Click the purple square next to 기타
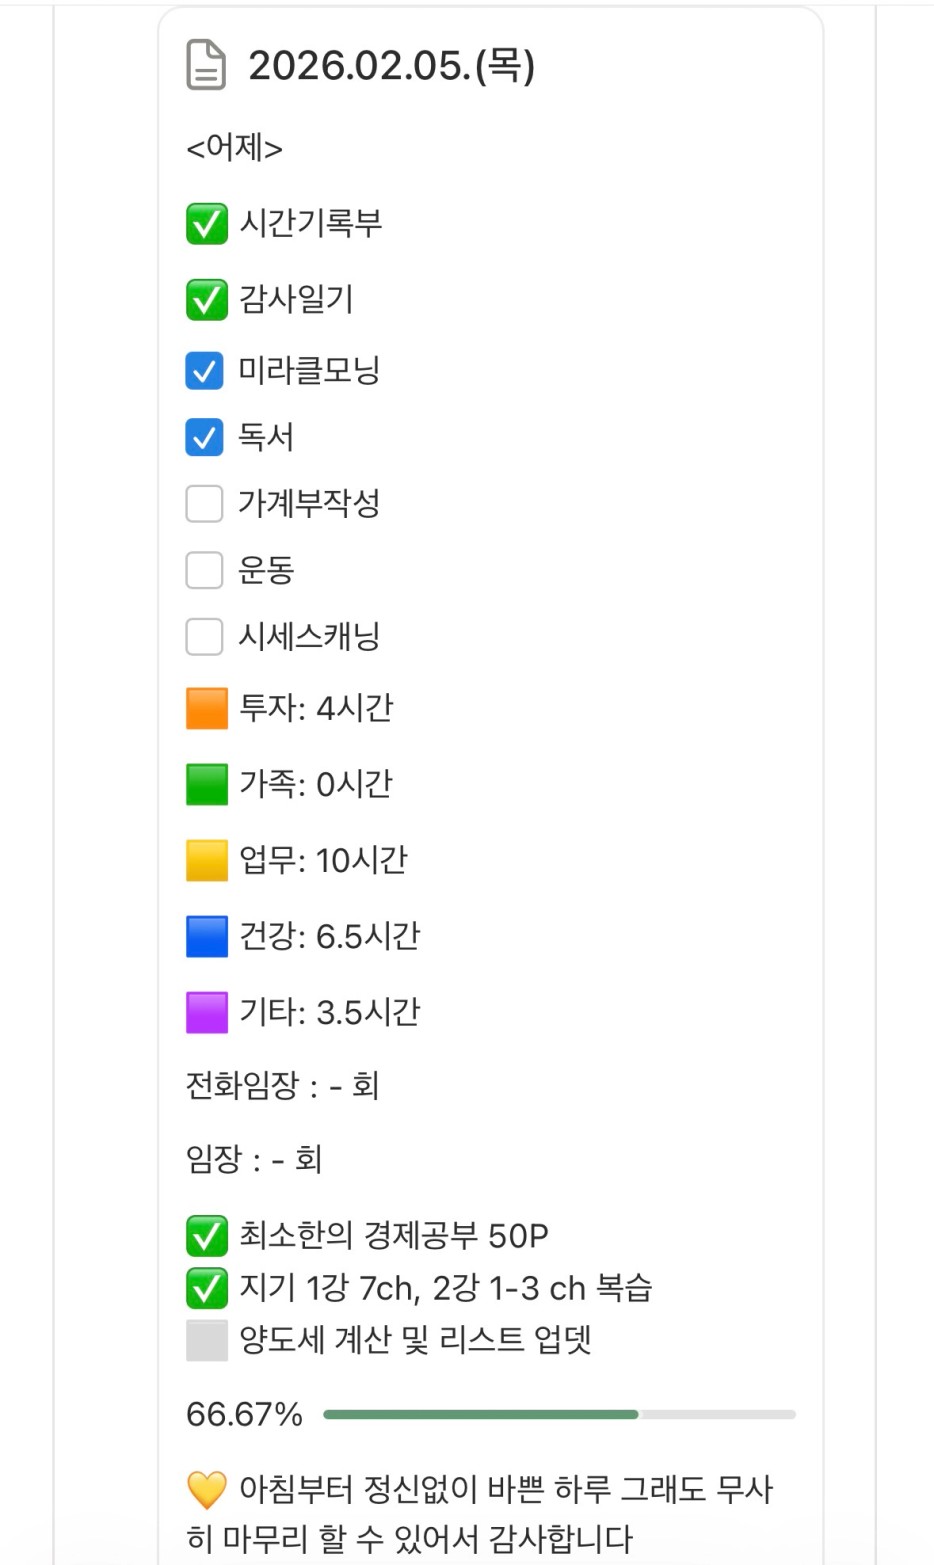This screenshot has width=934, height=1565. click(207, 1013)
